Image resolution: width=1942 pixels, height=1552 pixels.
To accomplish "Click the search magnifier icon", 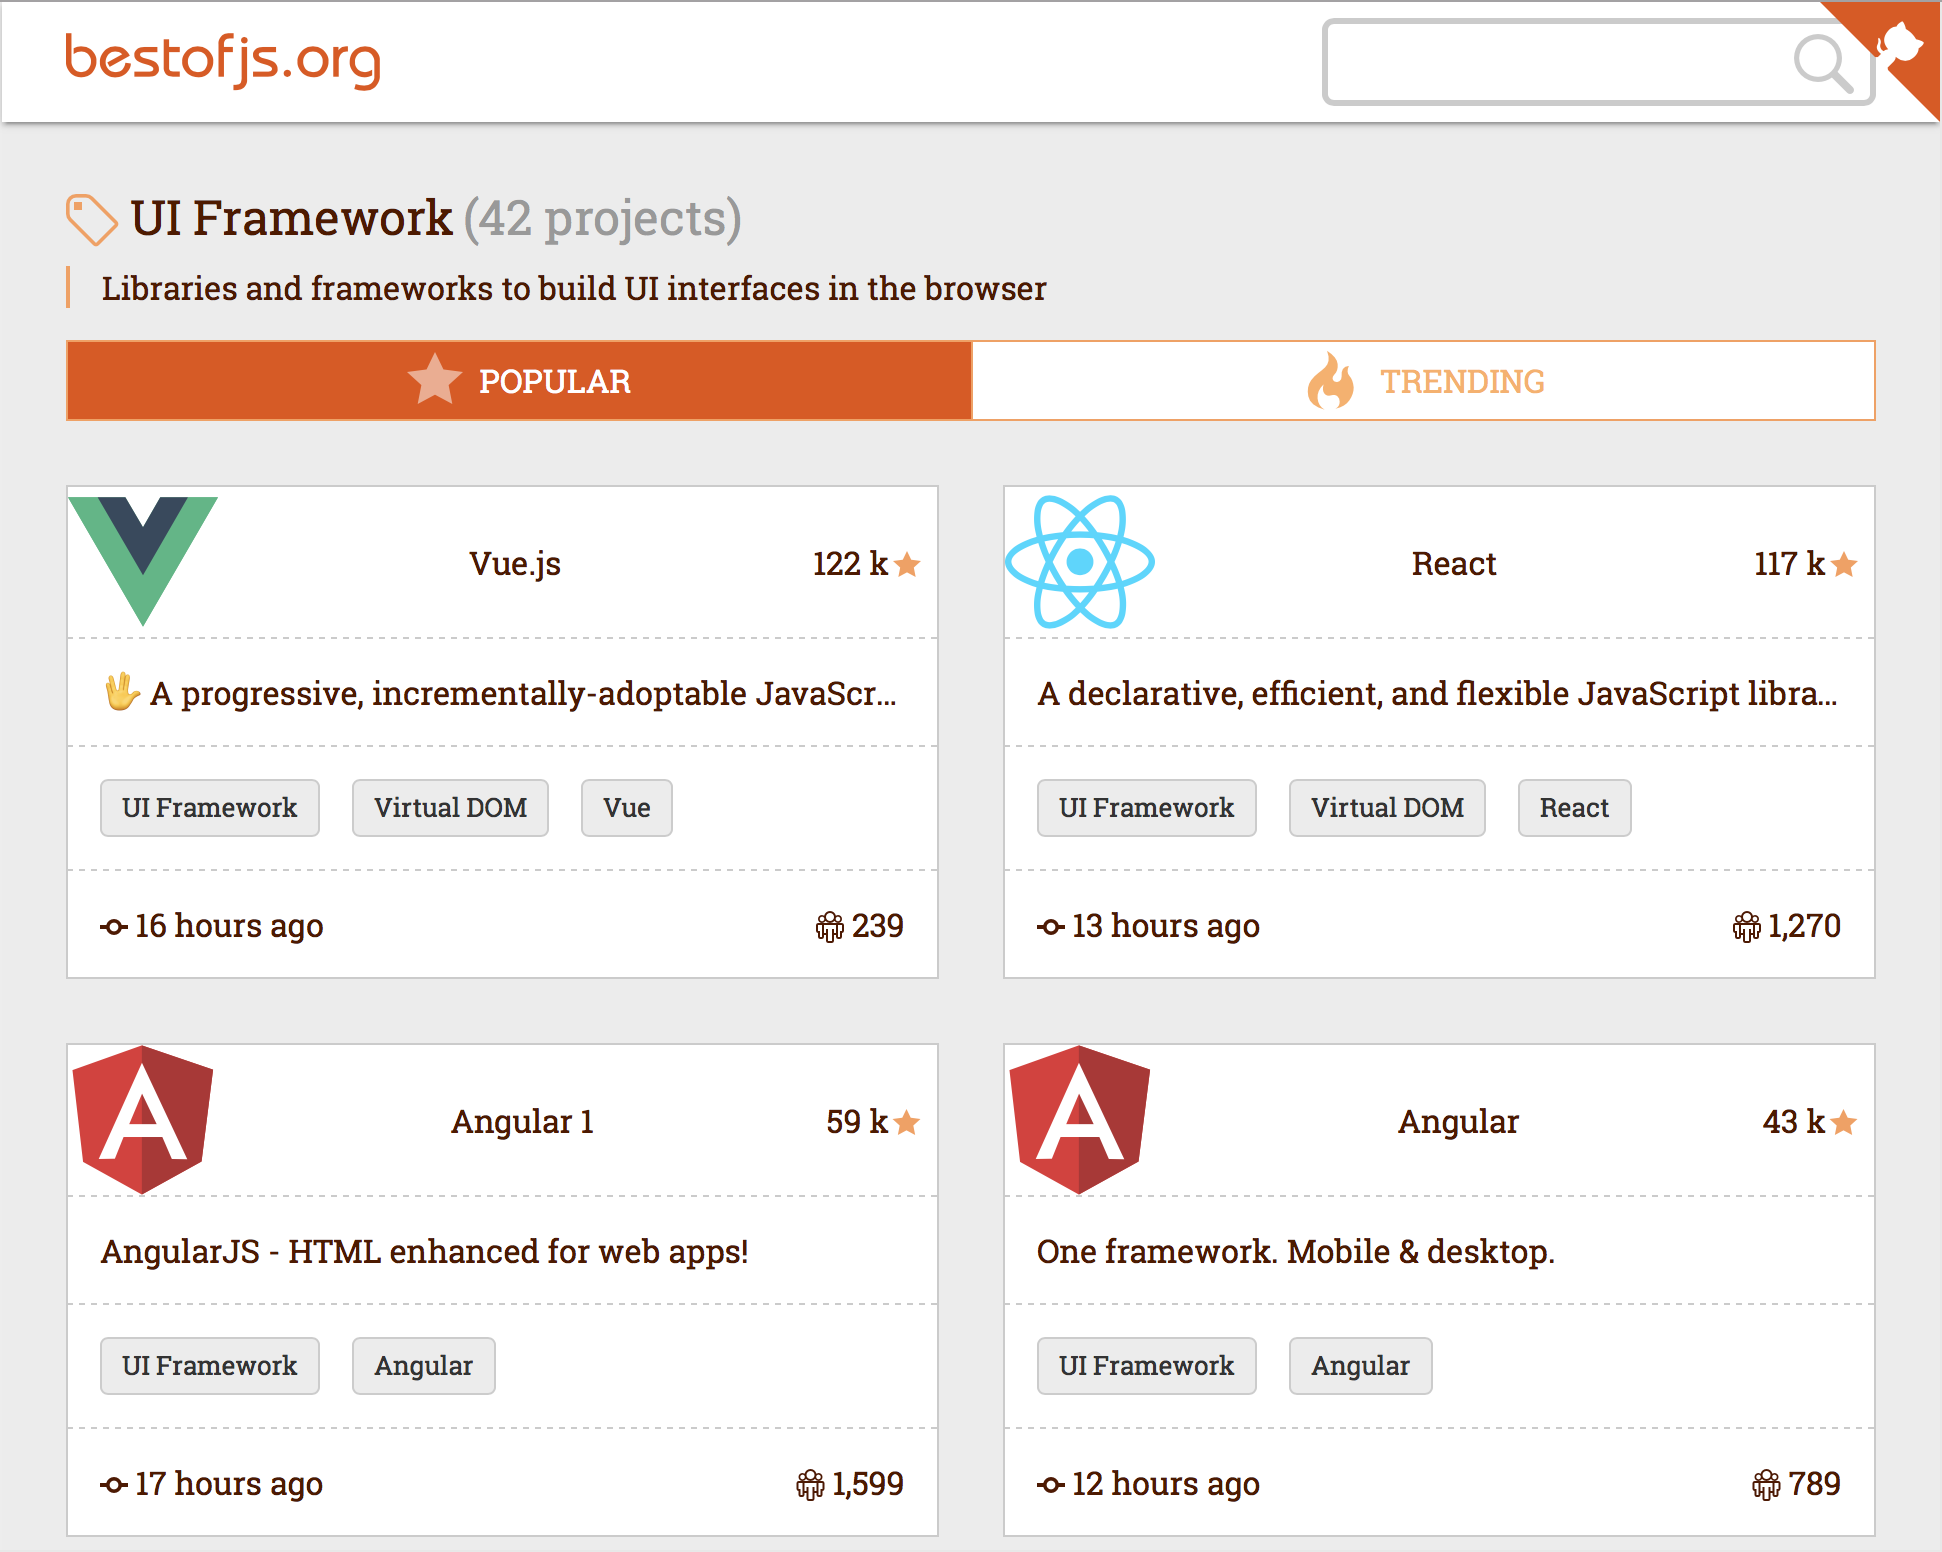I will click(x=1821, y=63).
